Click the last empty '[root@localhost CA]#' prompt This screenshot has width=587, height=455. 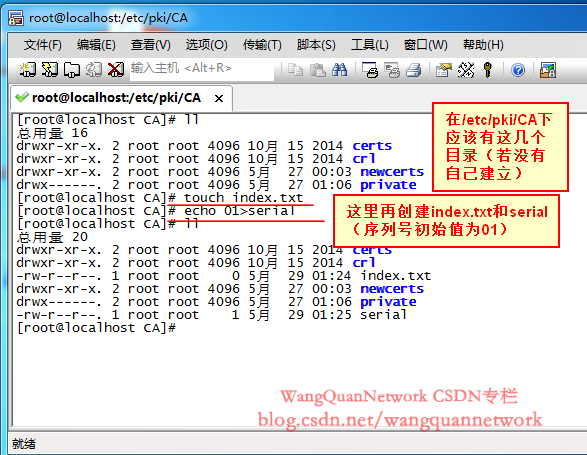coord(96,328)
